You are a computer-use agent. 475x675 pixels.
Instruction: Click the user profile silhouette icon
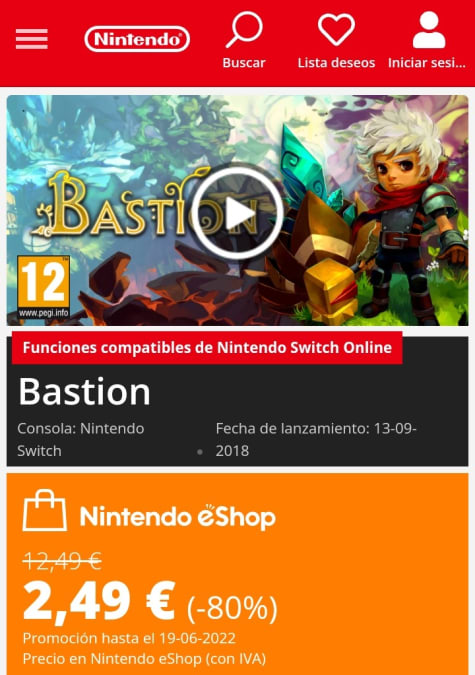tap(428, 30)
